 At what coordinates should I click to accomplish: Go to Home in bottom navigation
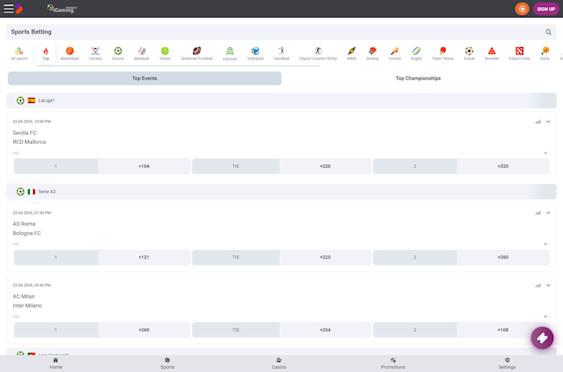point(56,363)
